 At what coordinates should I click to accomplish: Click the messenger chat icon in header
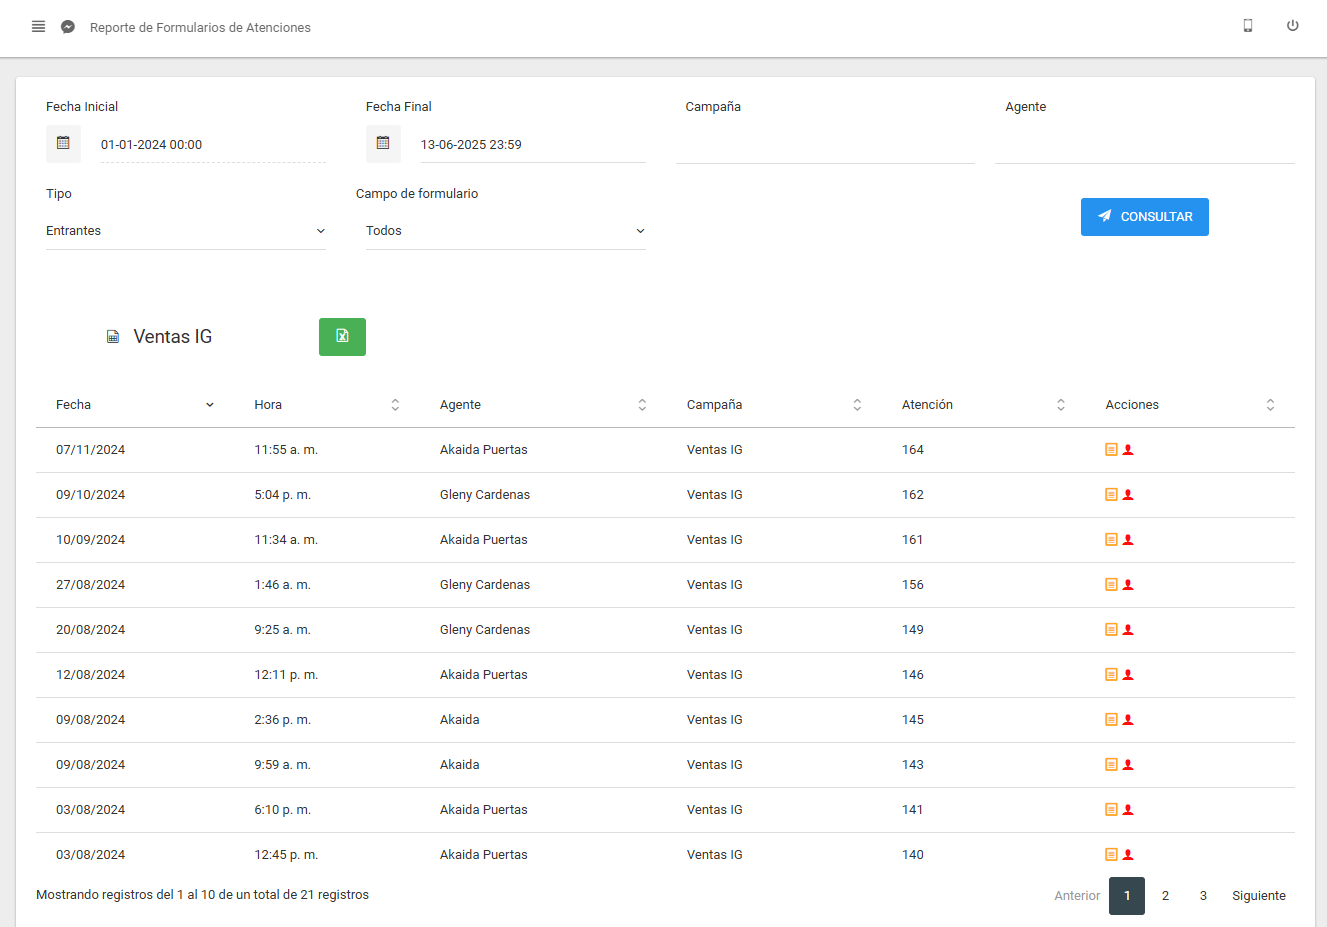coord(68,27)
